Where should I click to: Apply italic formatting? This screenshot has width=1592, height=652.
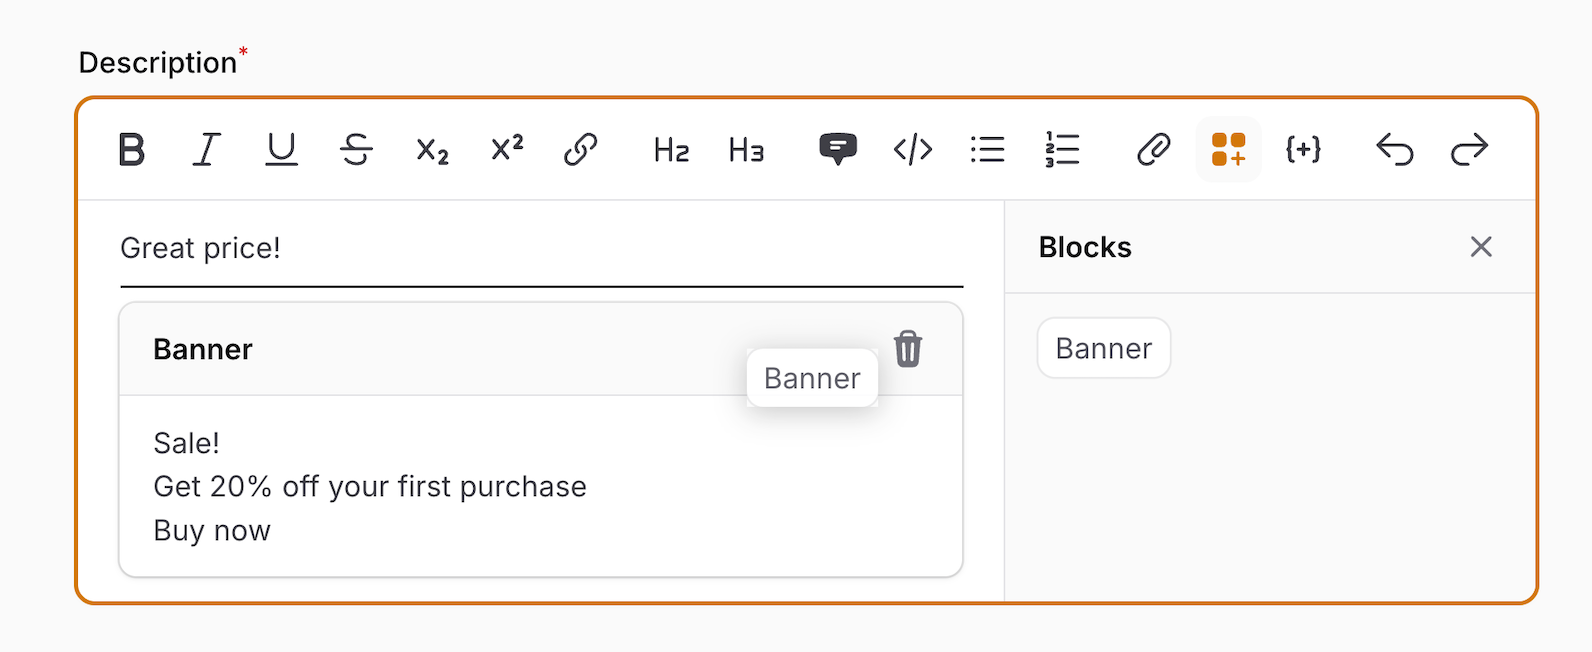coord(206,150)
